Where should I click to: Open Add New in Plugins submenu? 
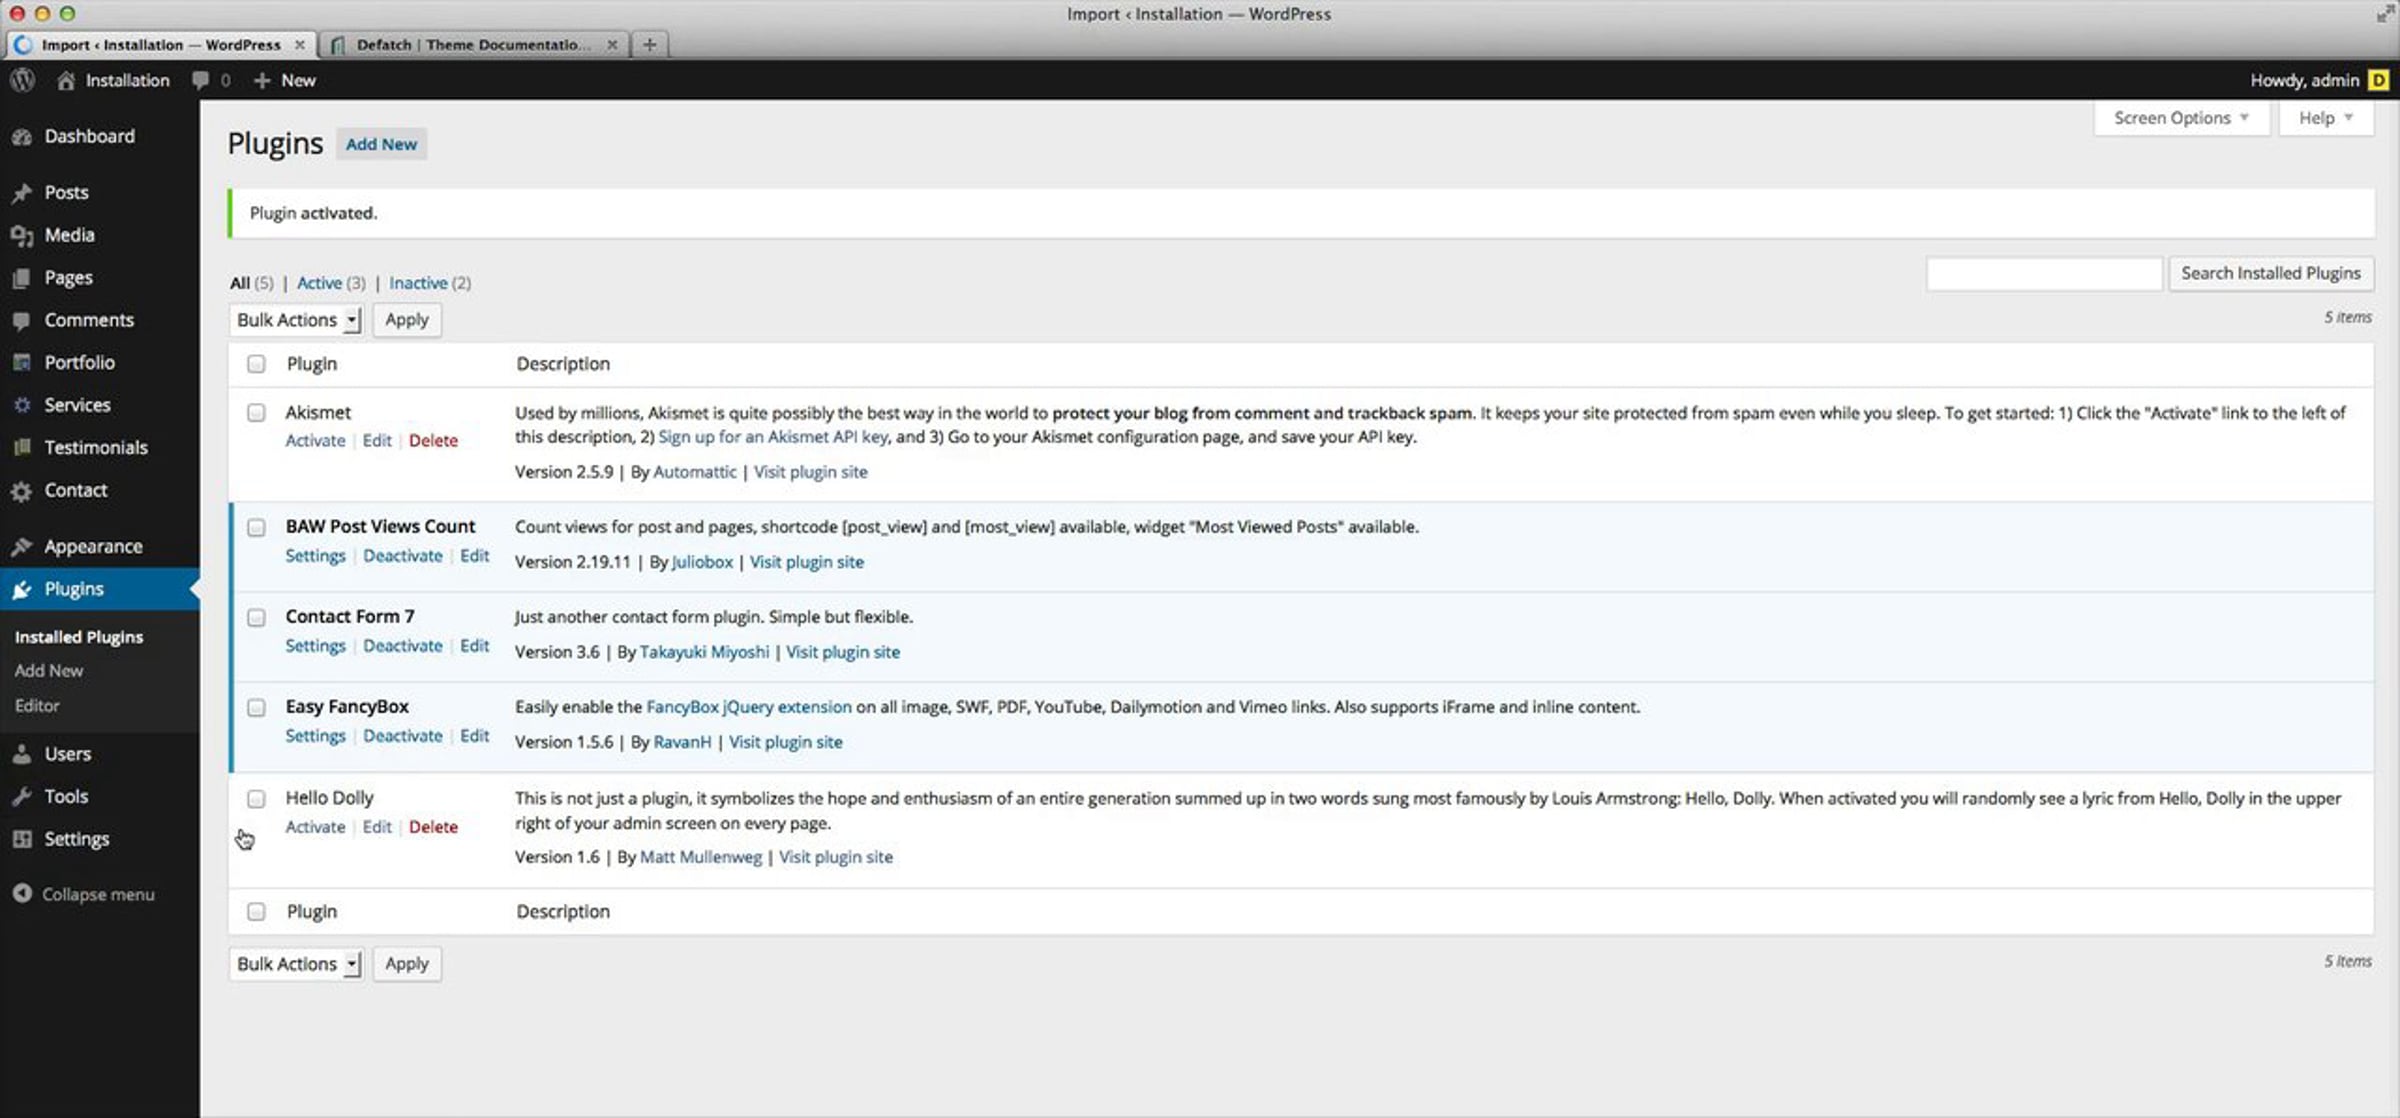pos(49,671)
